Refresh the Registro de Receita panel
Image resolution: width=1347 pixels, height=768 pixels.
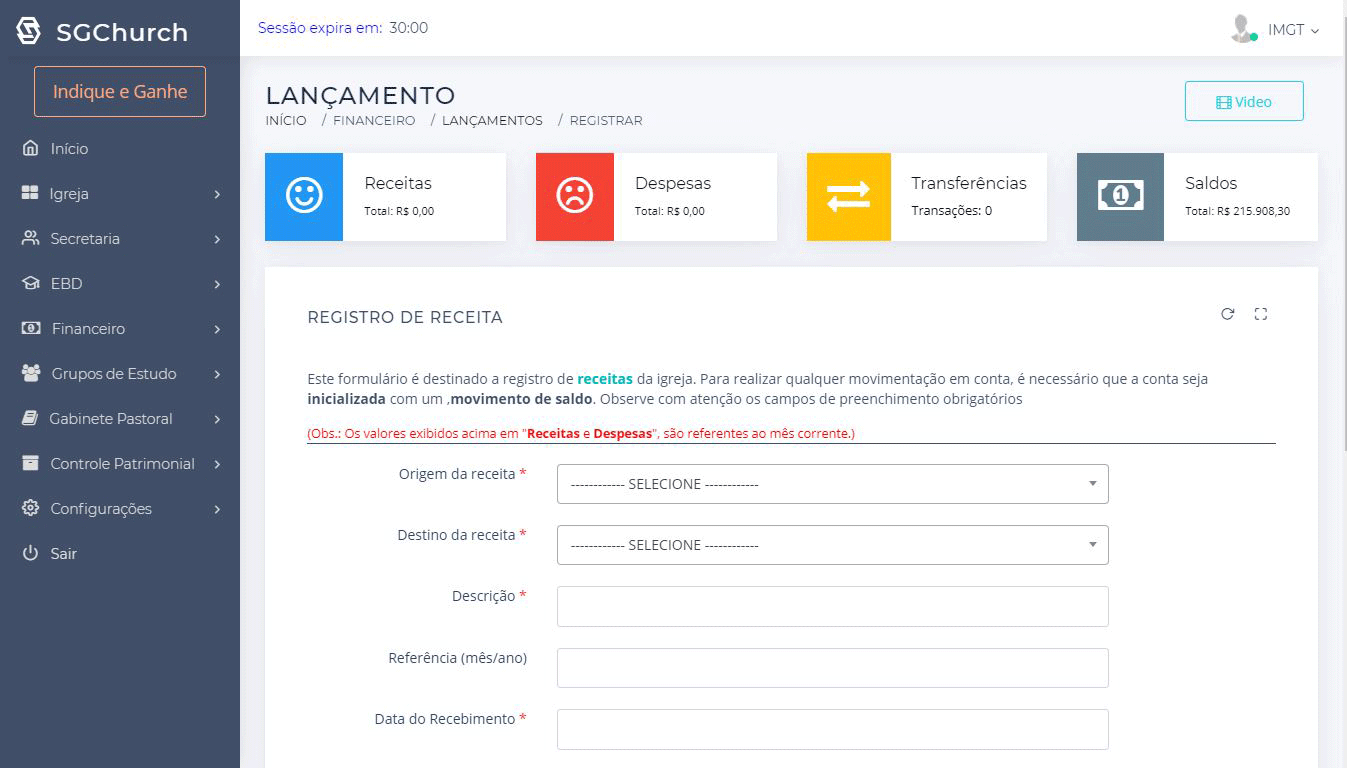(1227, 314)
